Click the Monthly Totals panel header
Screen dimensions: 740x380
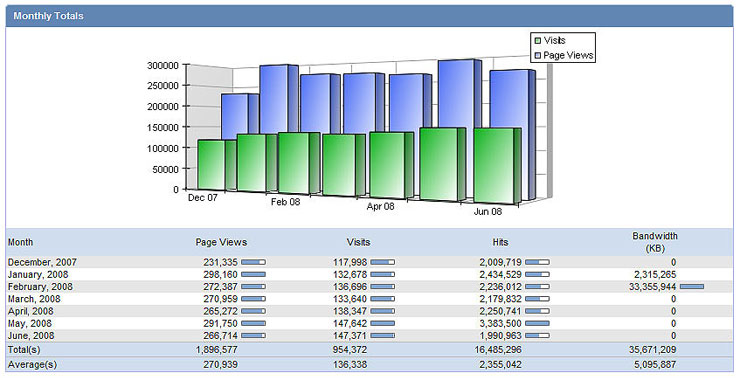tap(370, 16)
